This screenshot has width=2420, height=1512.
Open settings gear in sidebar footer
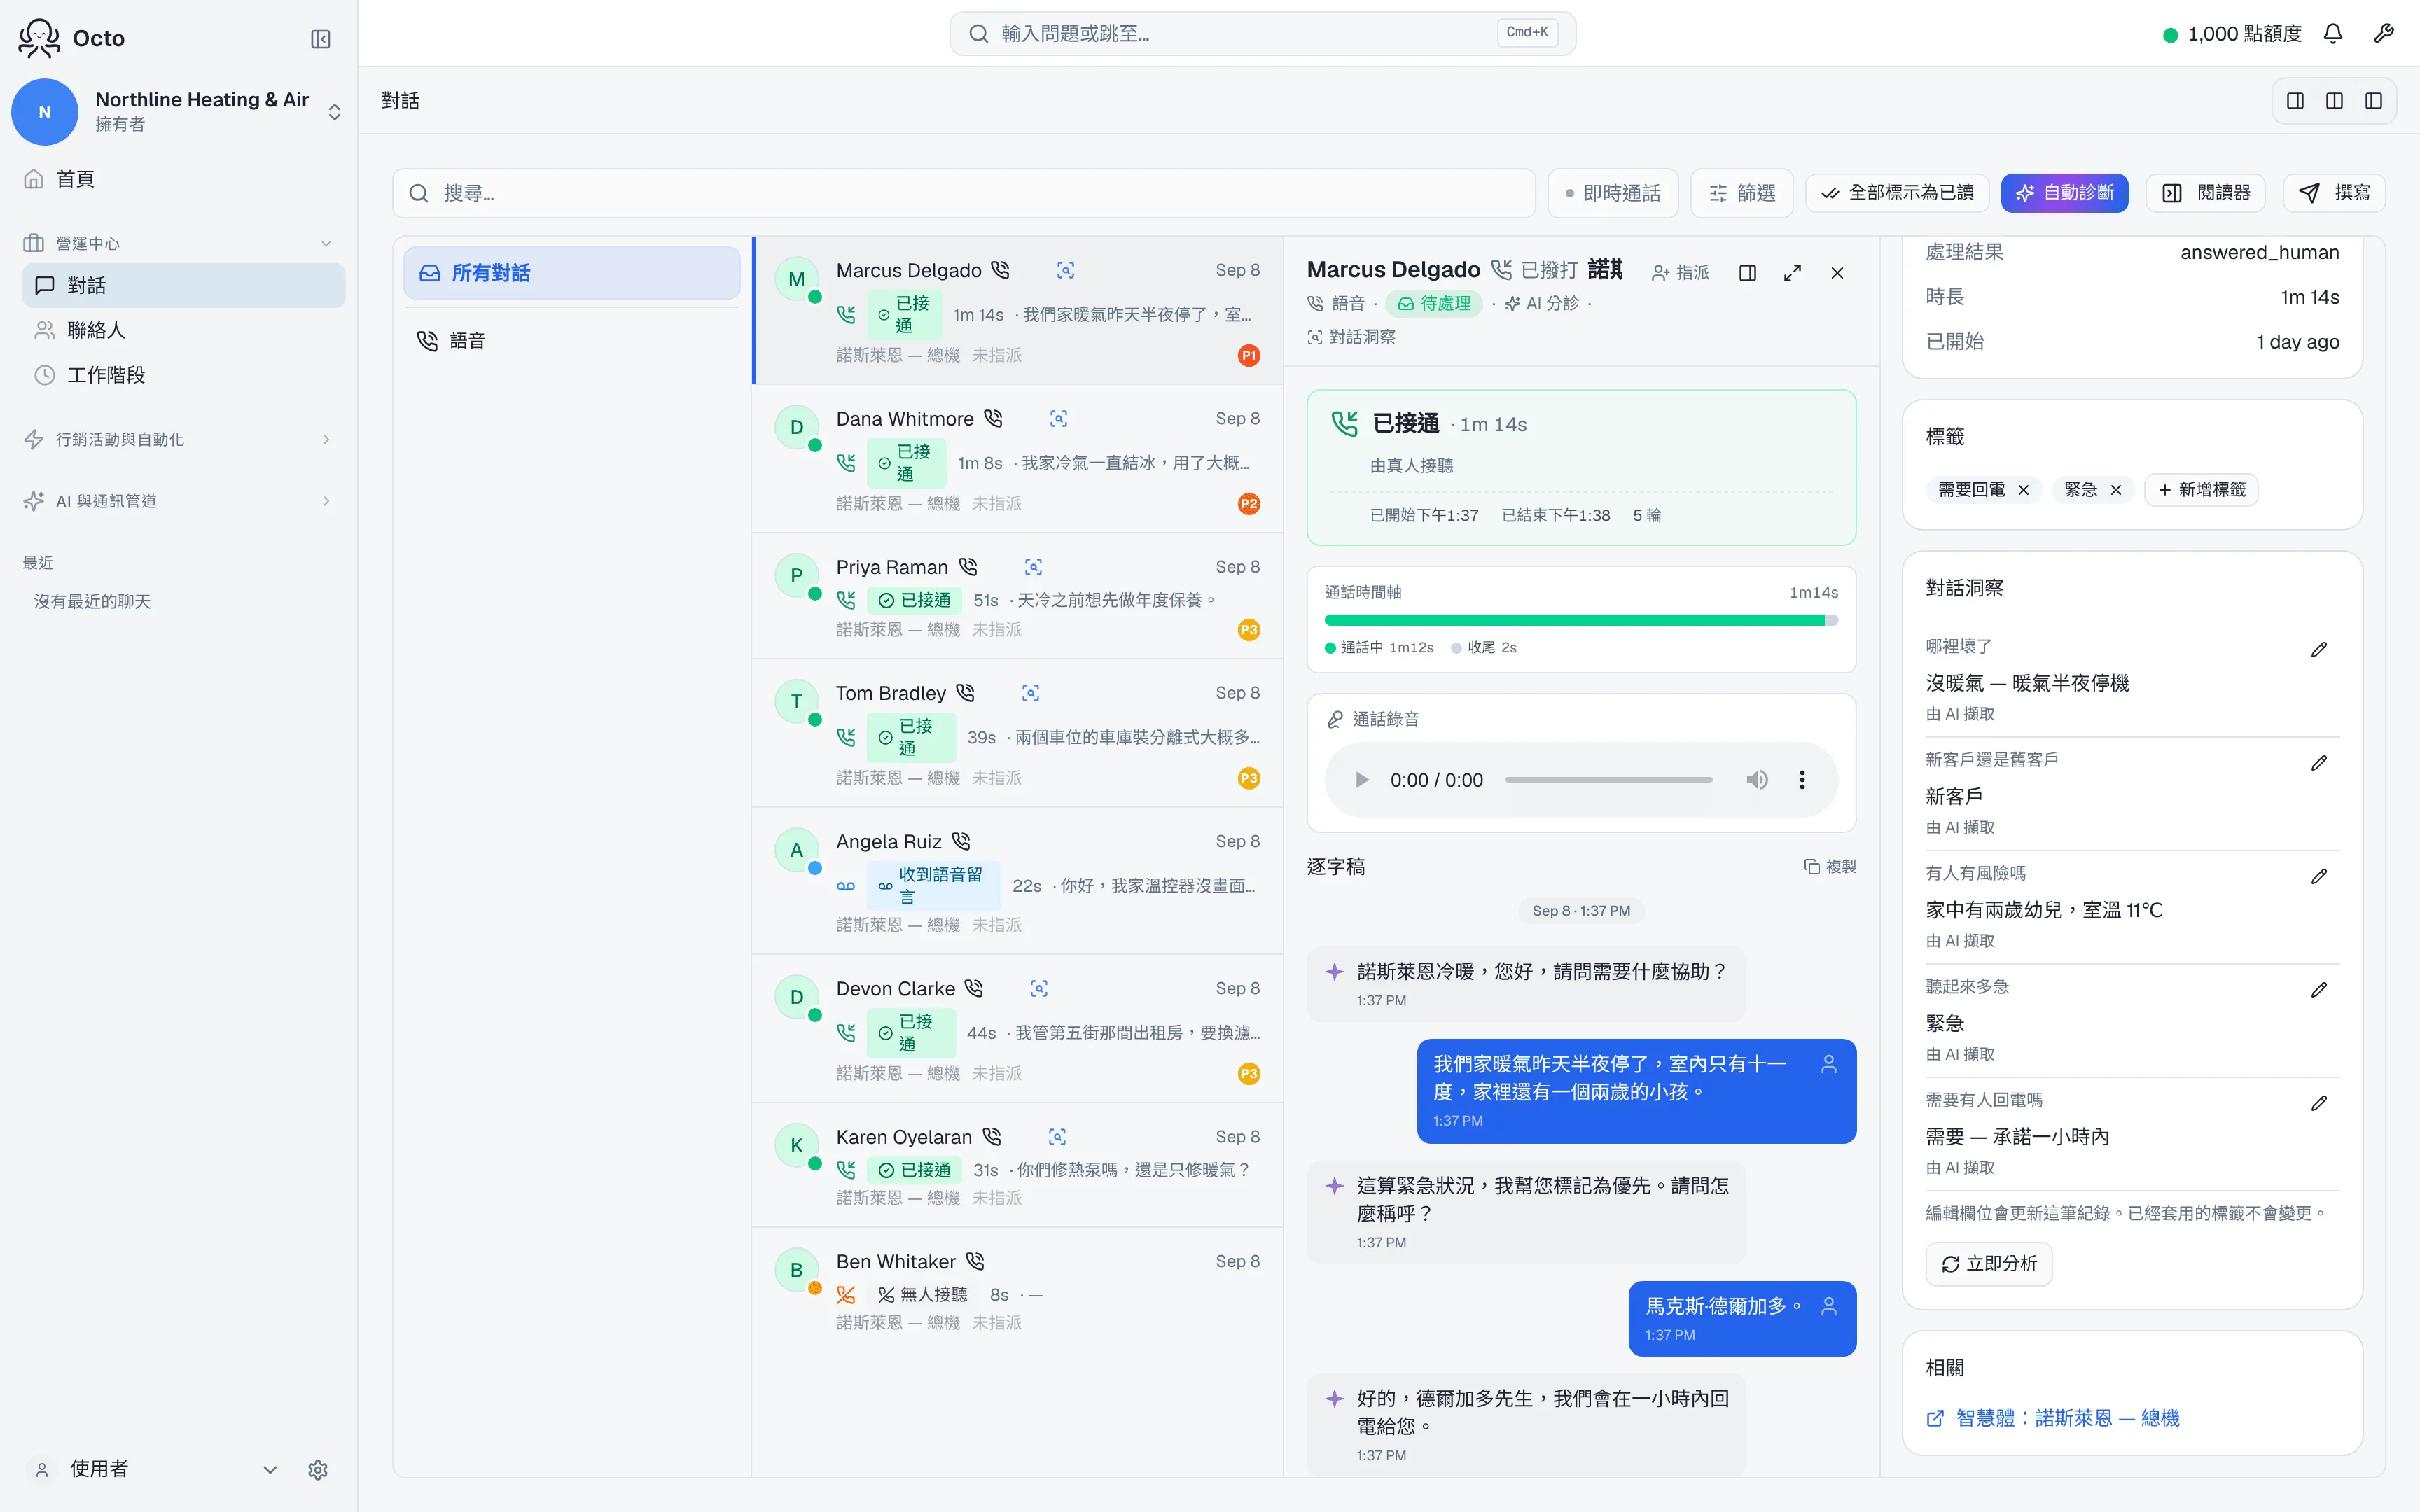tap(318, 1469)
